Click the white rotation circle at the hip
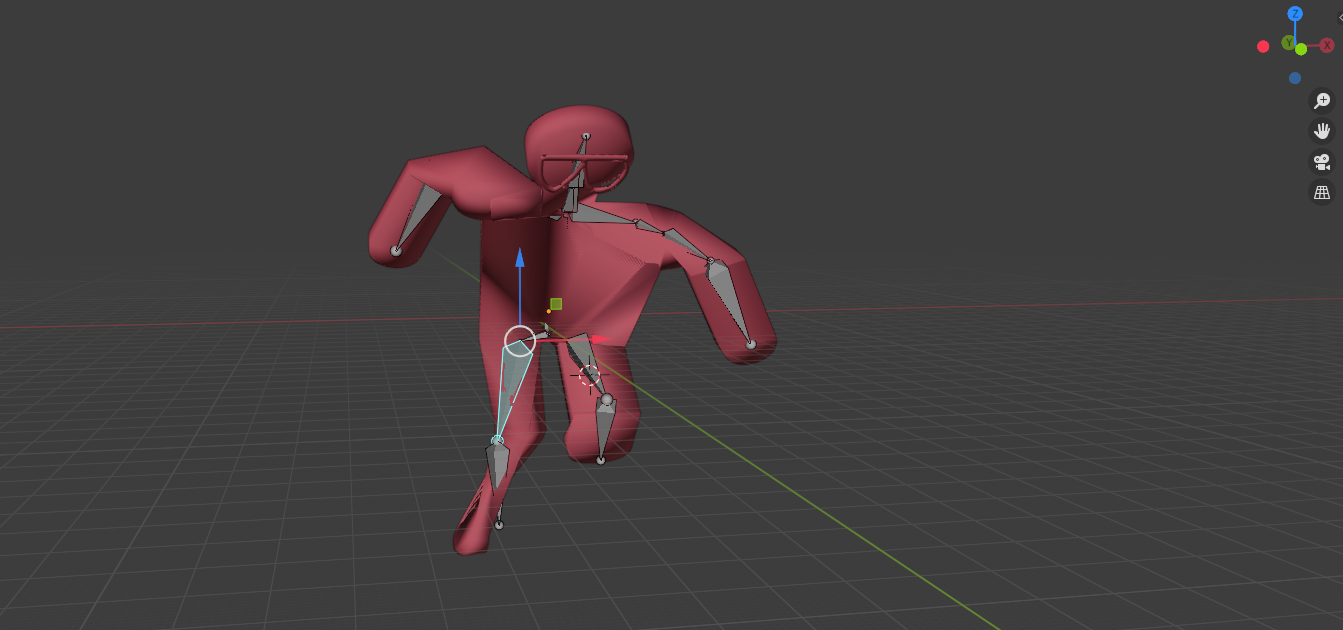Image resolution: width=1343 pixels, height=630 pixels. (519, 341)
